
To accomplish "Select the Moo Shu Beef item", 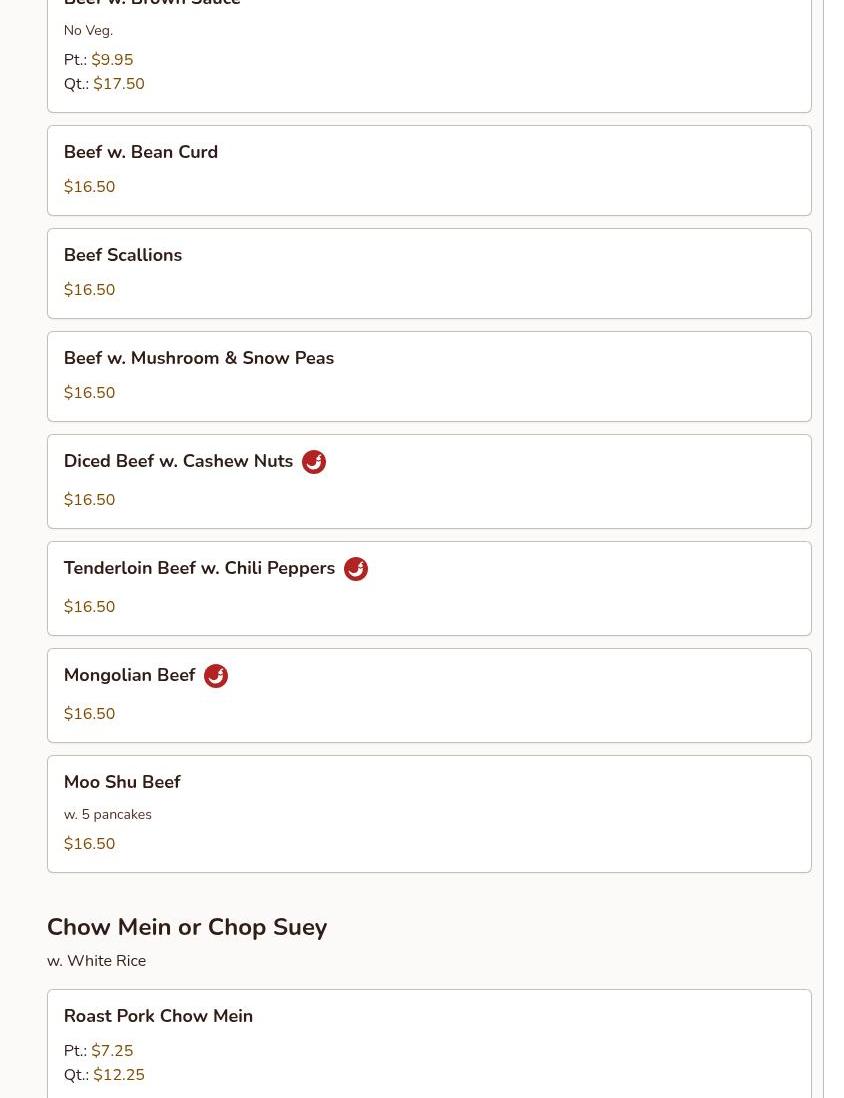I will [429, 814].
